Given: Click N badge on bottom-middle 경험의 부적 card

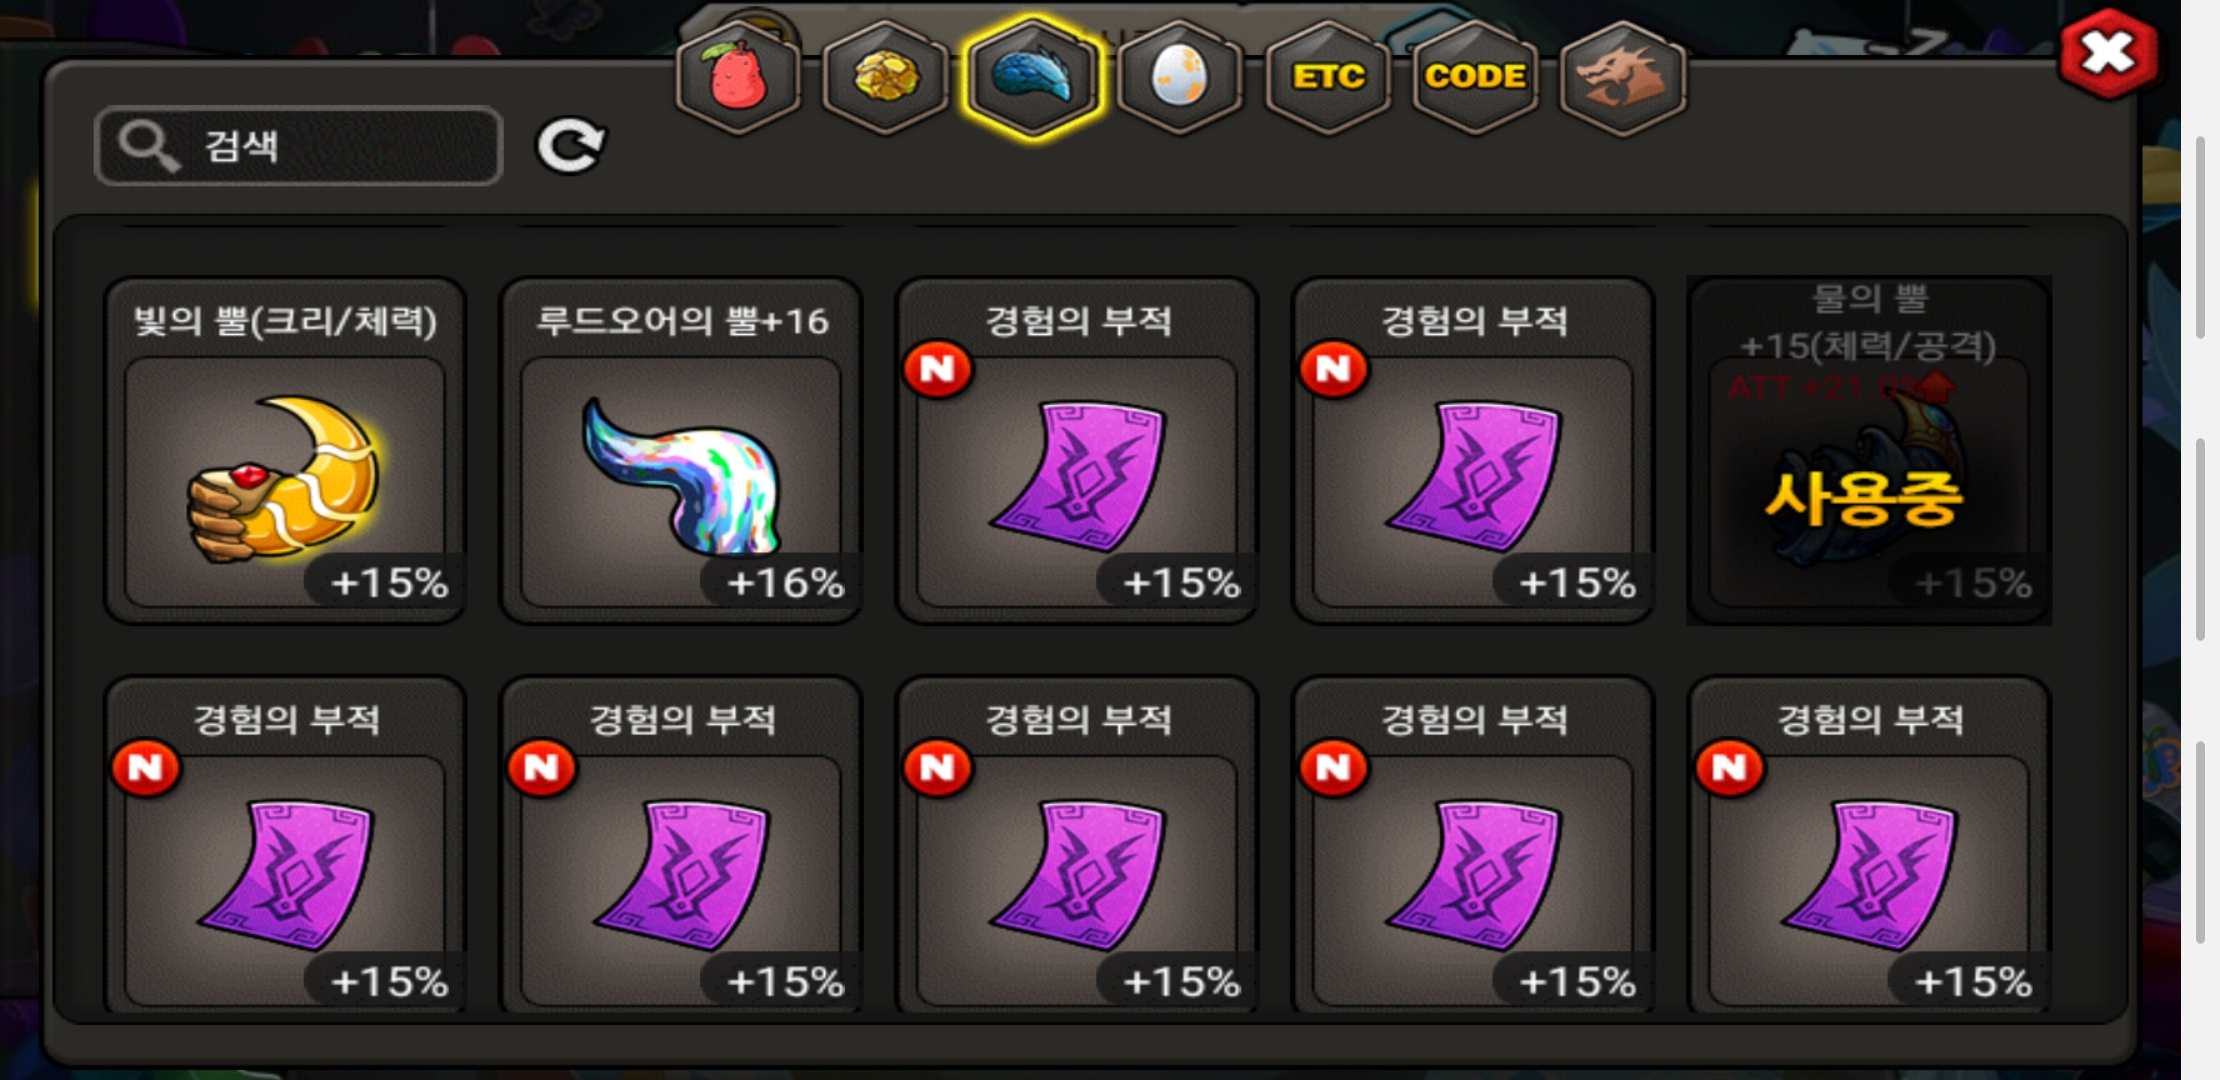Looking at the screenshot, I should (937, 768).
